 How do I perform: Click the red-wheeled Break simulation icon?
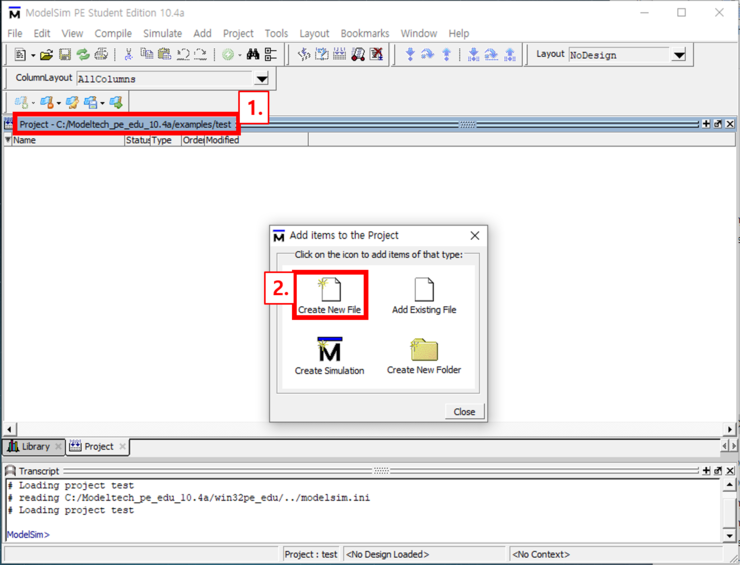pyautogui.click(x=358, y=55)
